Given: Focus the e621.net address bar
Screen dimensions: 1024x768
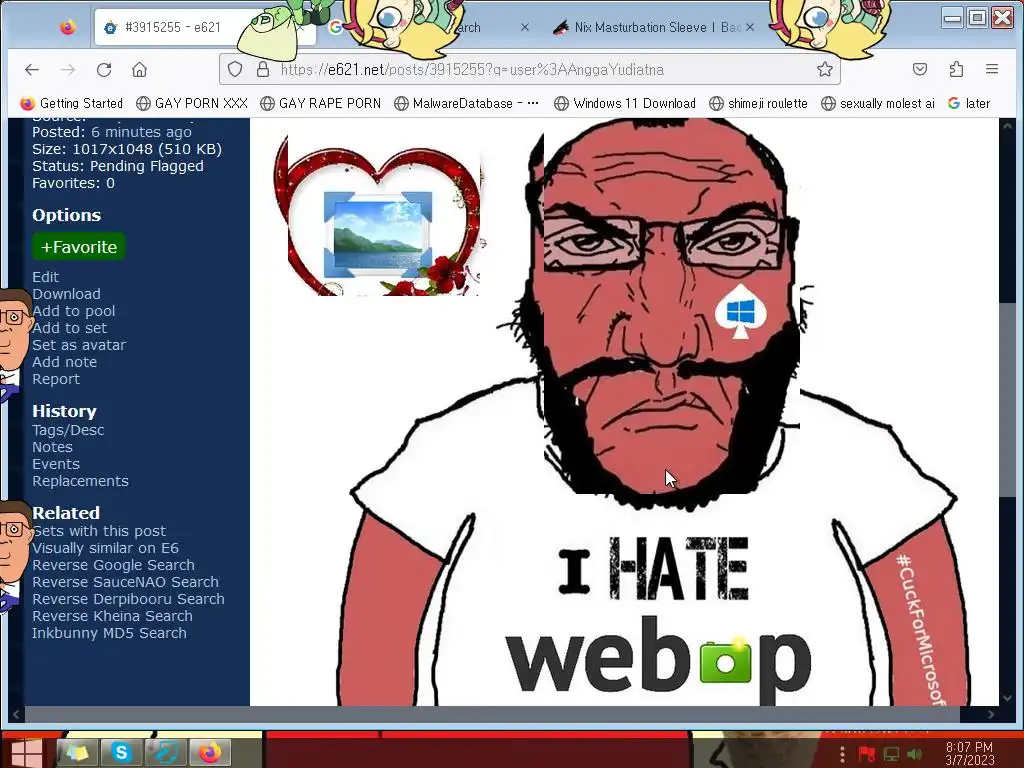Looking at the screenshot, I should pyautogui.click(x=530, y=69).
